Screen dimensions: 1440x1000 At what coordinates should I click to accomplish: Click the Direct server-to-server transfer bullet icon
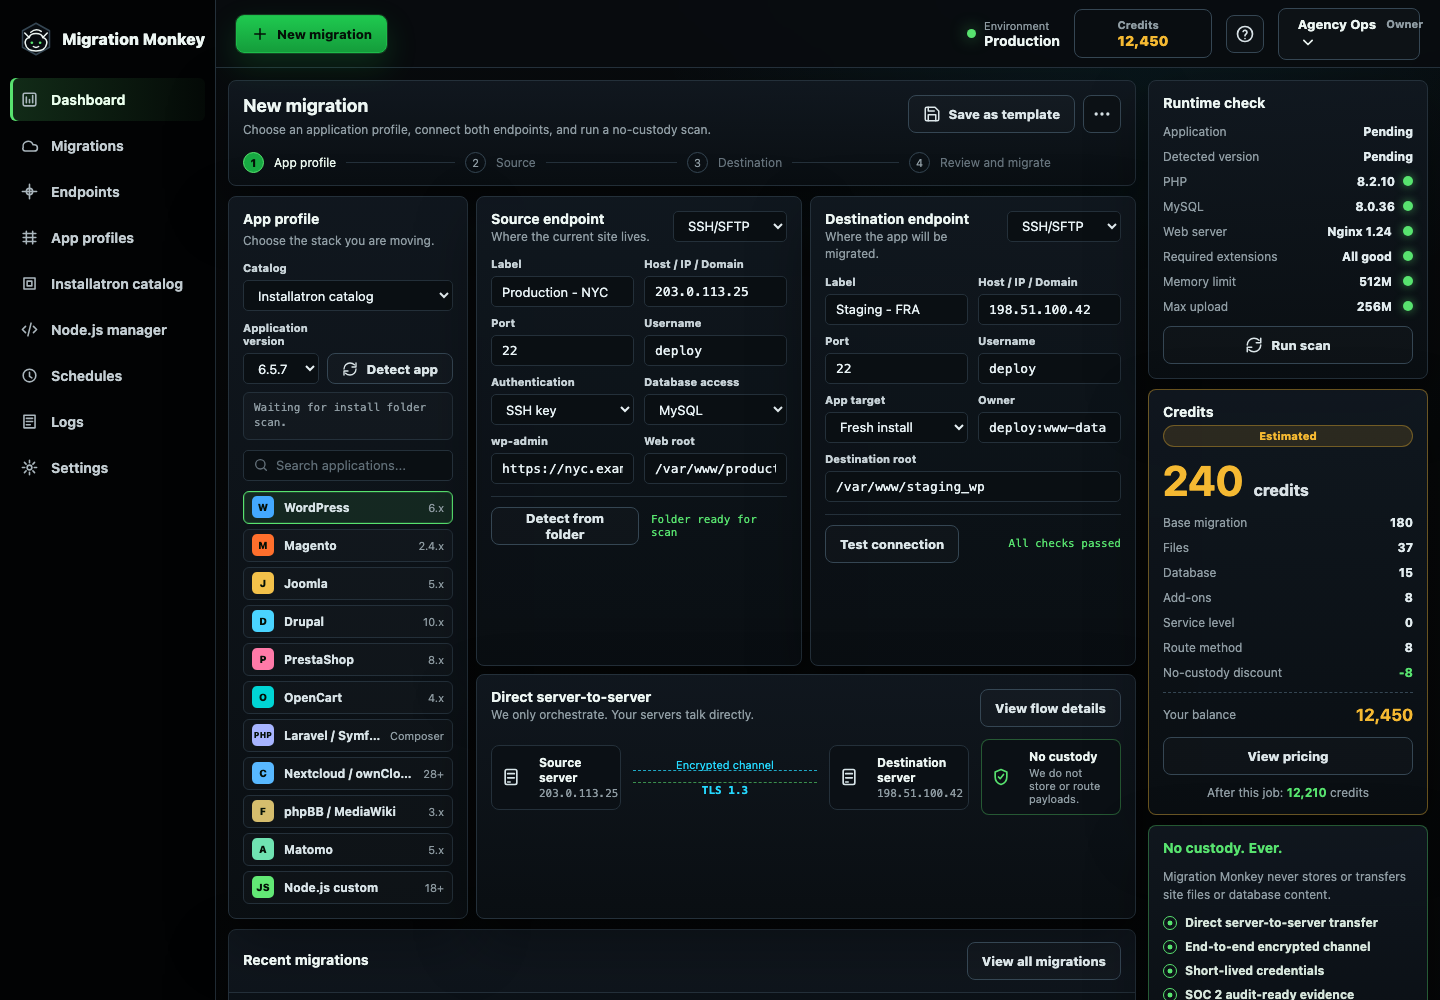1170,923
